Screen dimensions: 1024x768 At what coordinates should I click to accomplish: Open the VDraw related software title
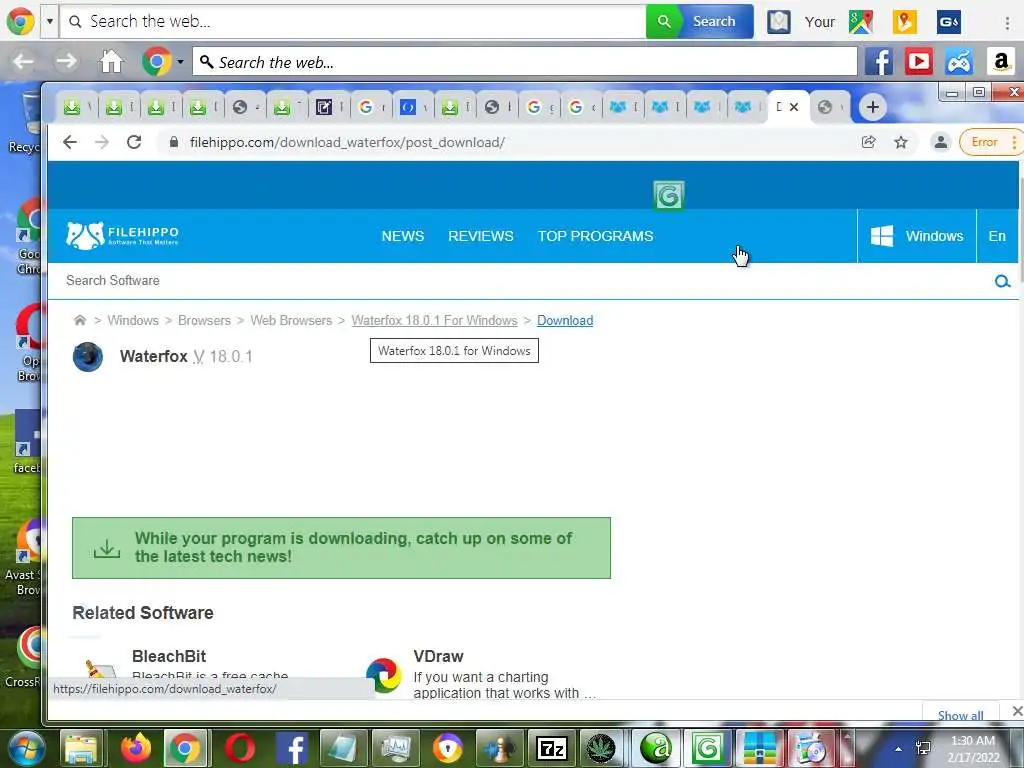(x=438, y=656)
